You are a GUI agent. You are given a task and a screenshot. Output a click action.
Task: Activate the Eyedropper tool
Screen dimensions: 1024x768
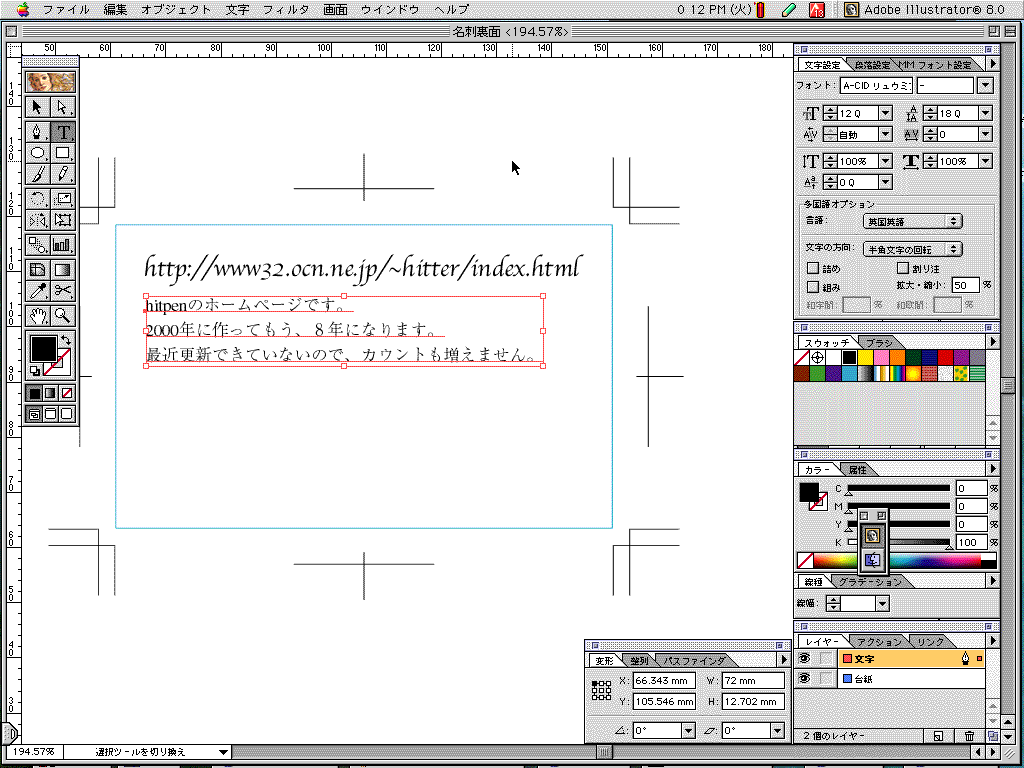pyautogui.click(x=38, y=291)
